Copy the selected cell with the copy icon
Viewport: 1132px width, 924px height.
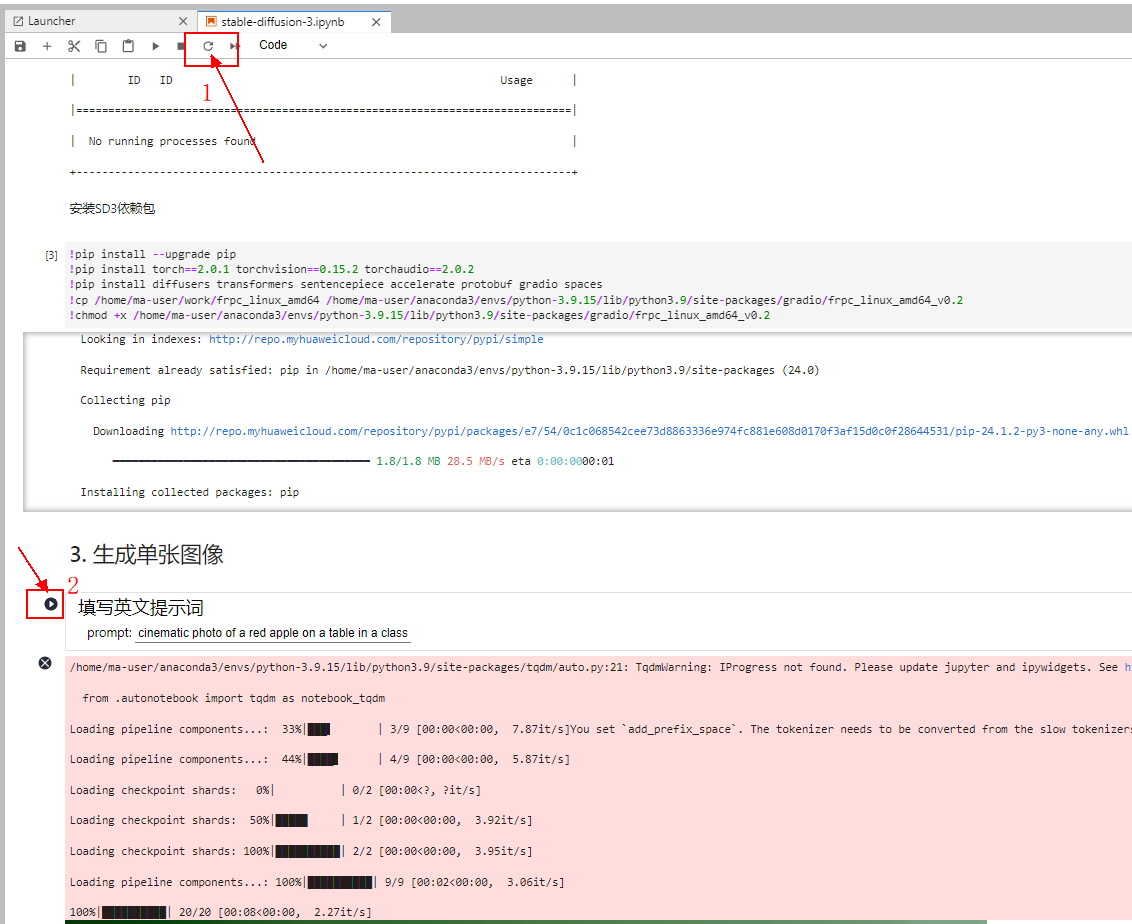pyautogui.click(x=101, y=46)
